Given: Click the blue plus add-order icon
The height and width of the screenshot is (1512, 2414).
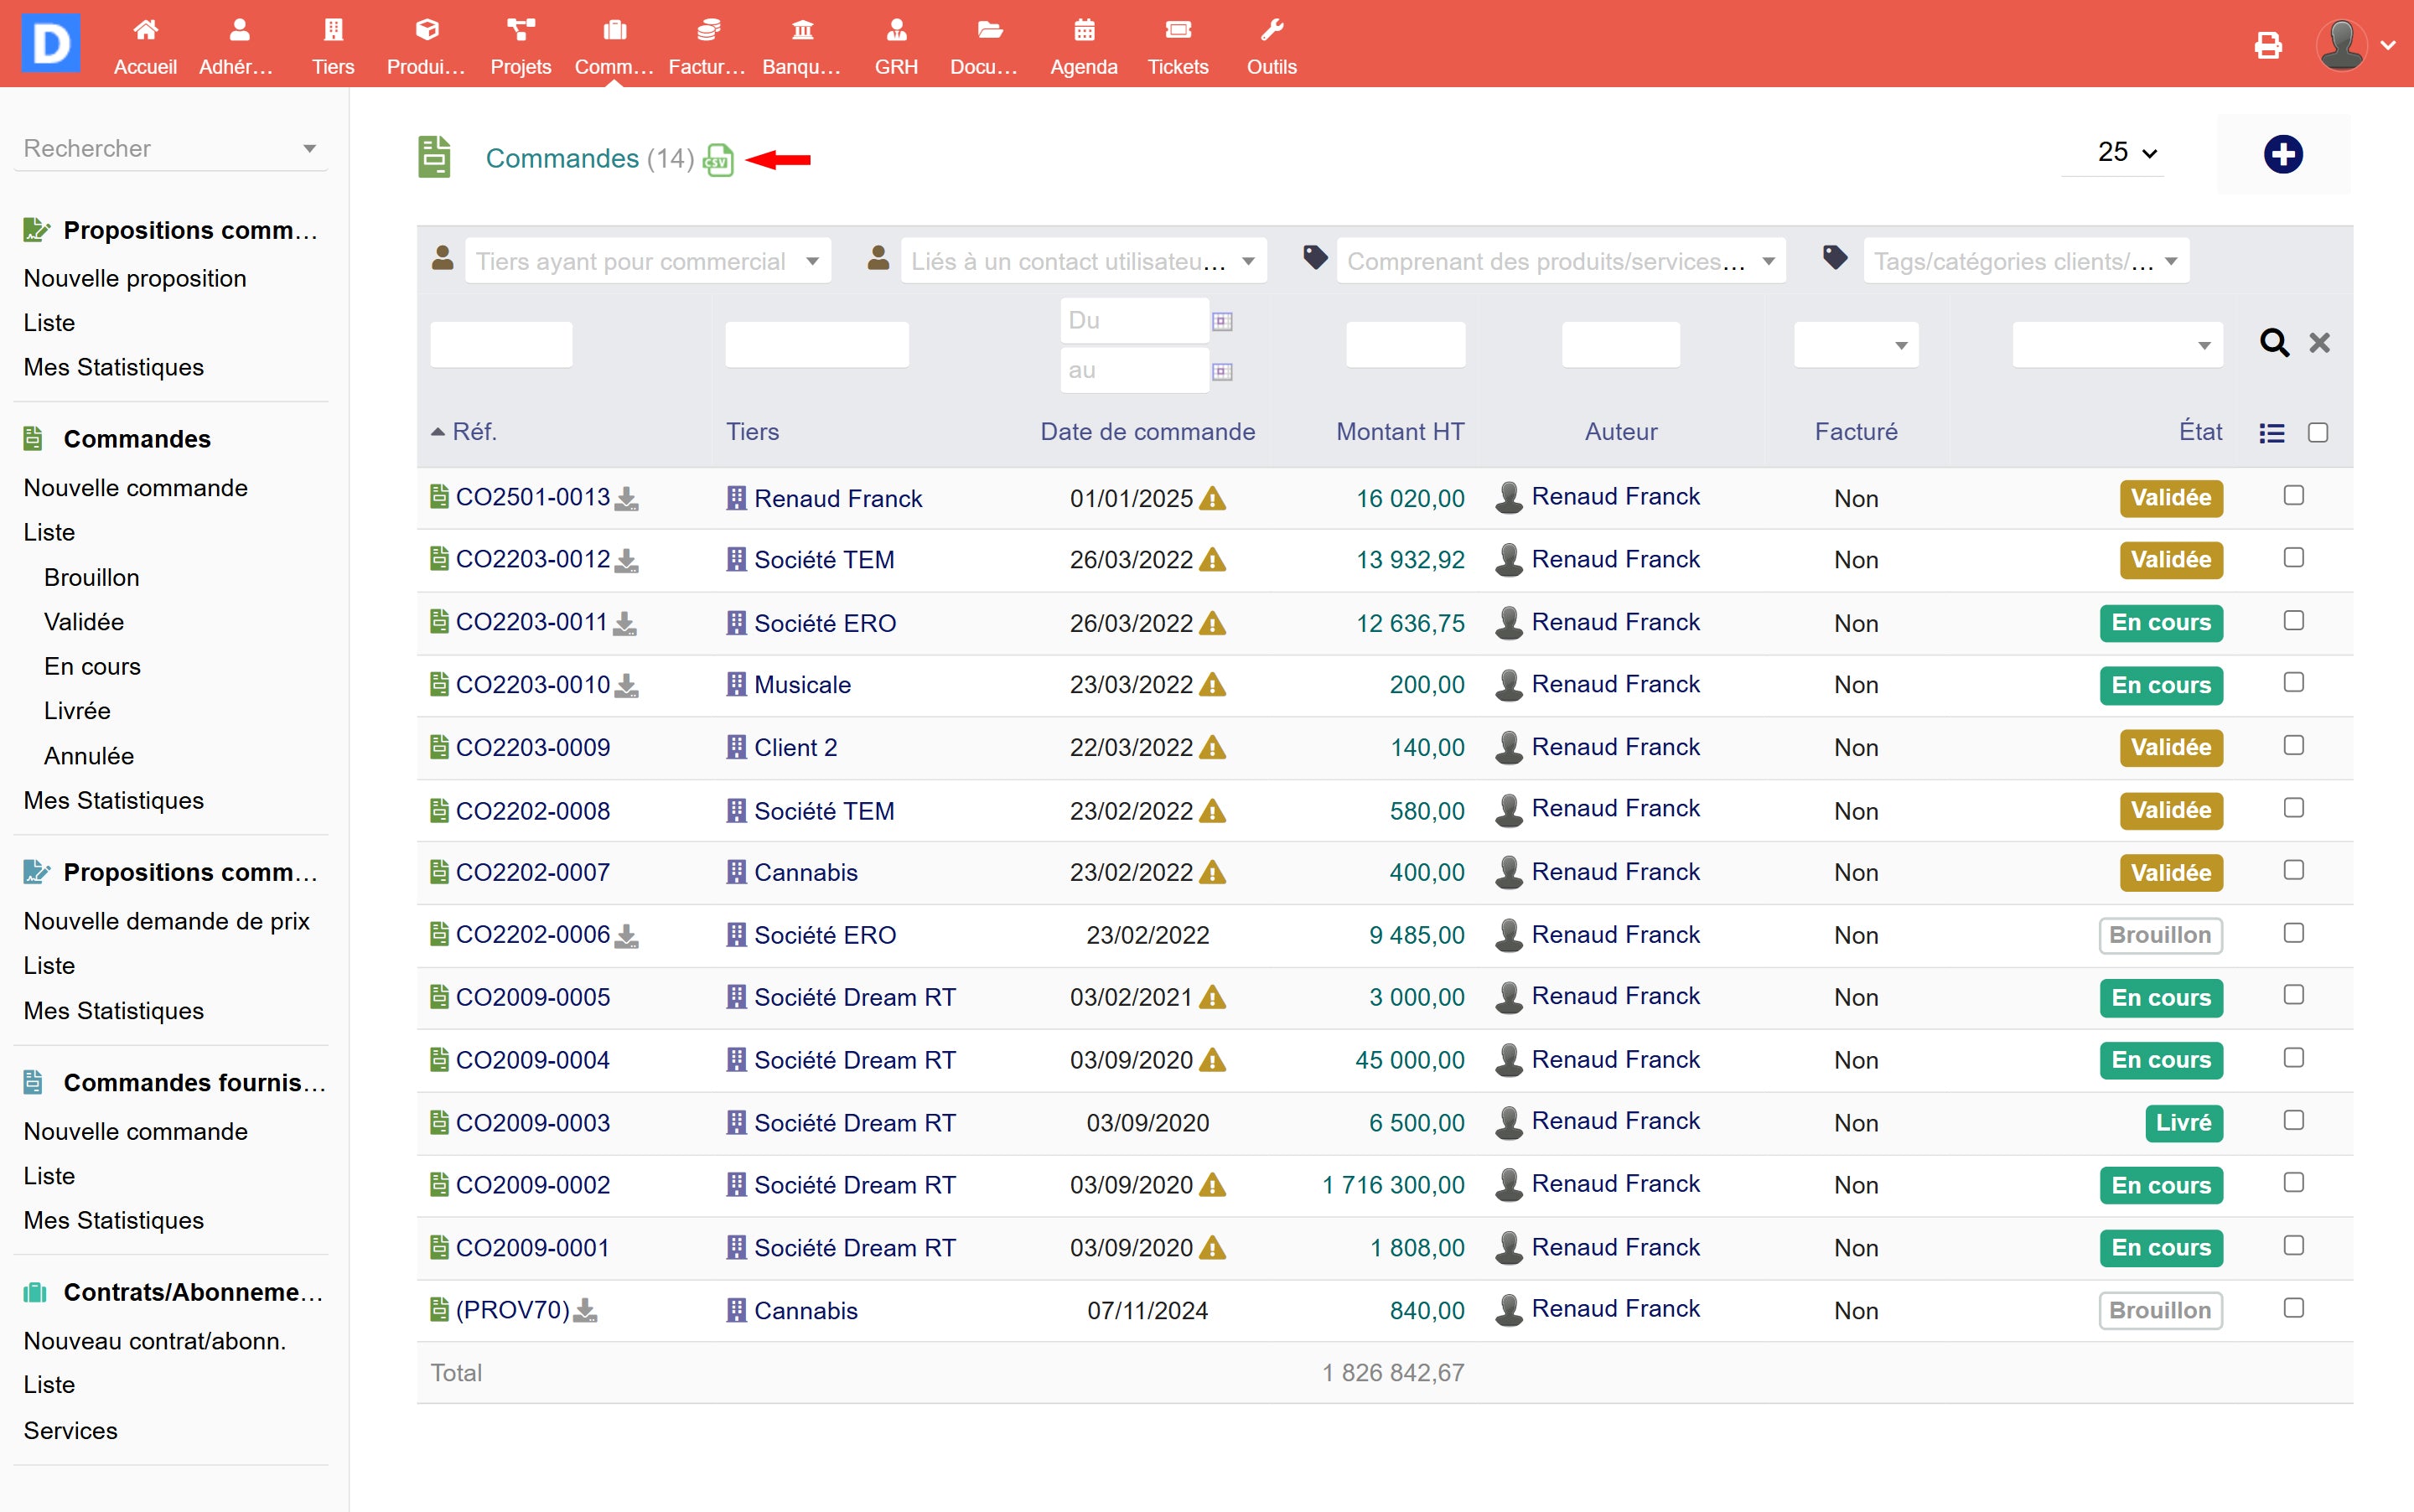Looking at the screenshot, I should (x=2283, y=154).
